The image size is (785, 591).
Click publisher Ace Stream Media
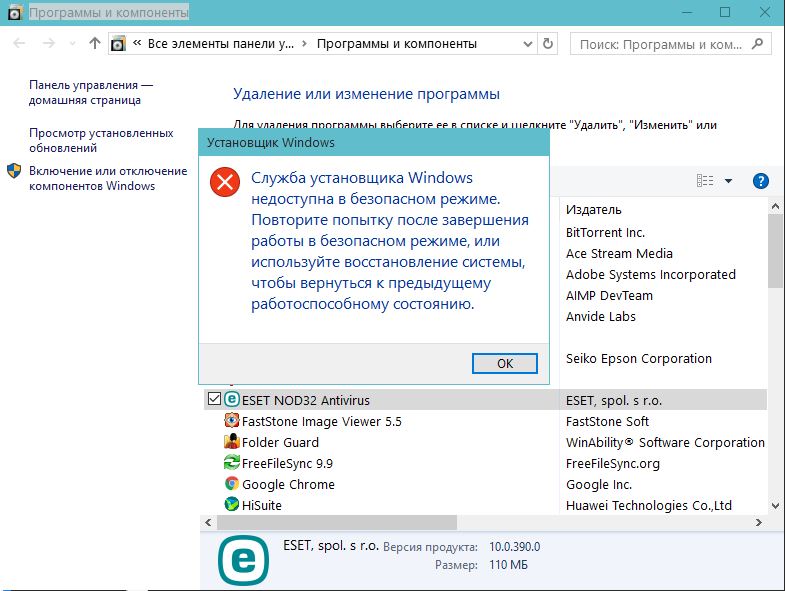[619, 253]
